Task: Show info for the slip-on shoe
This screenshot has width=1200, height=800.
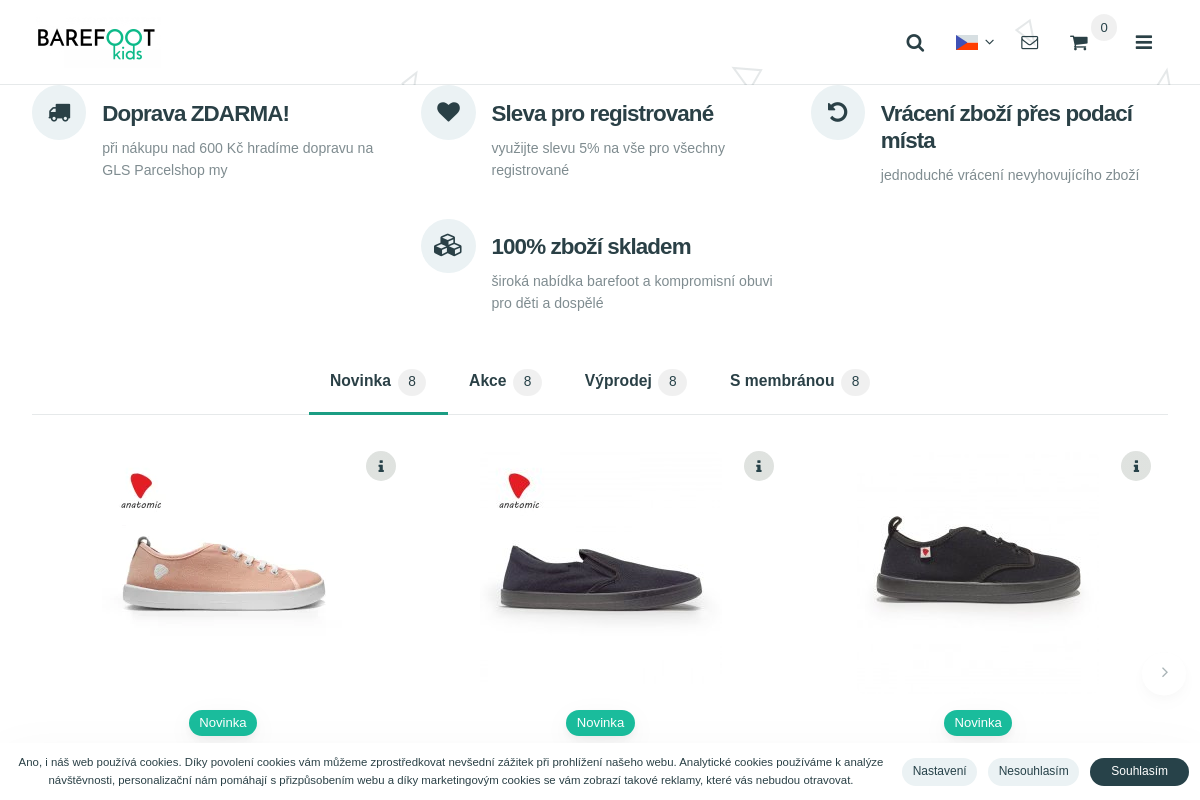Action: (x=759, y=466)
